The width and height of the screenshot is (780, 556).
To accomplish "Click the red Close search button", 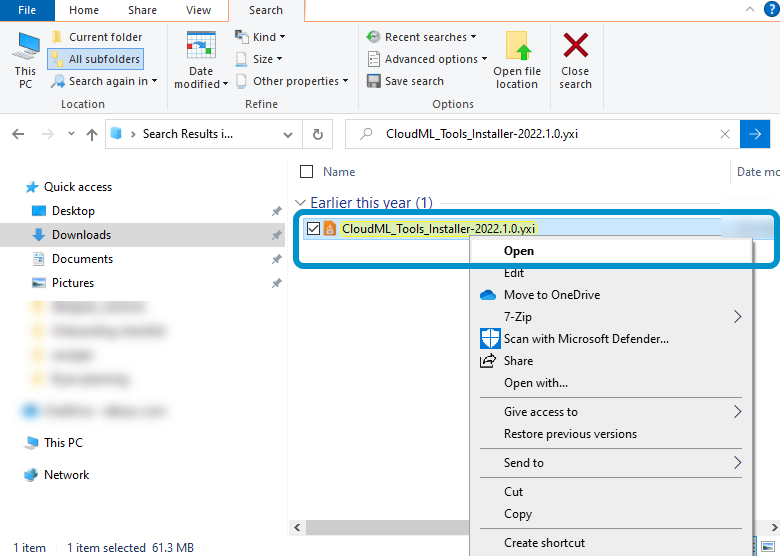I will (576, 61).
